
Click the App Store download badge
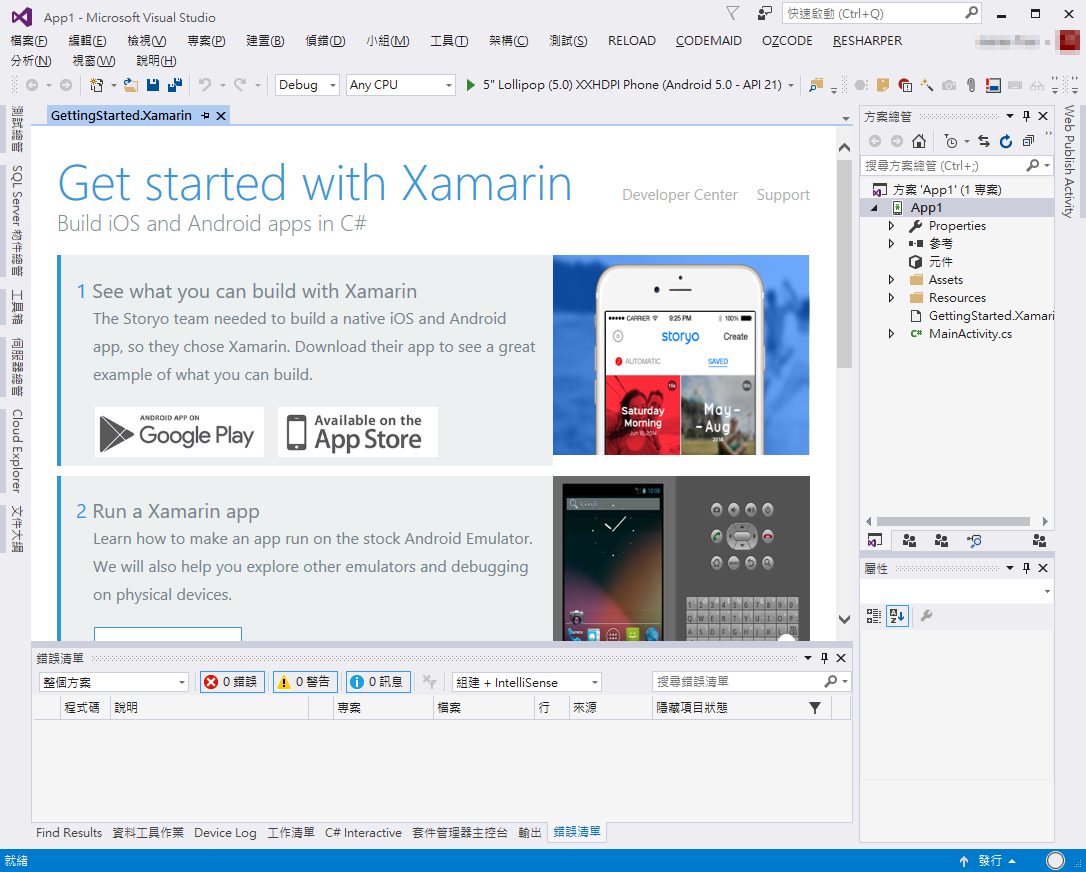tap(357, 432)
